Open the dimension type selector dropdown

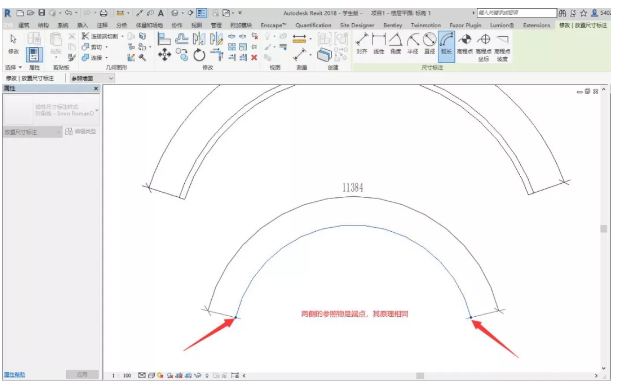[x=51, y=110]
